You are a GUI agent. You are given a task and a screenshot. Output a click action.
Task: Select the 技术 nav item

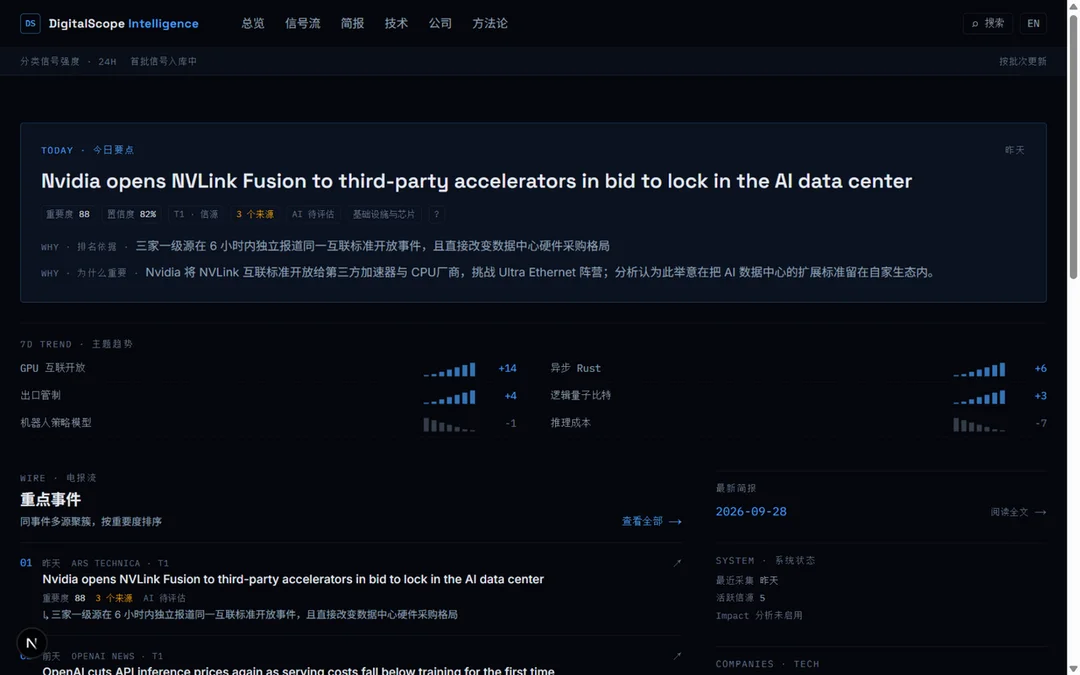click(396, 23)
